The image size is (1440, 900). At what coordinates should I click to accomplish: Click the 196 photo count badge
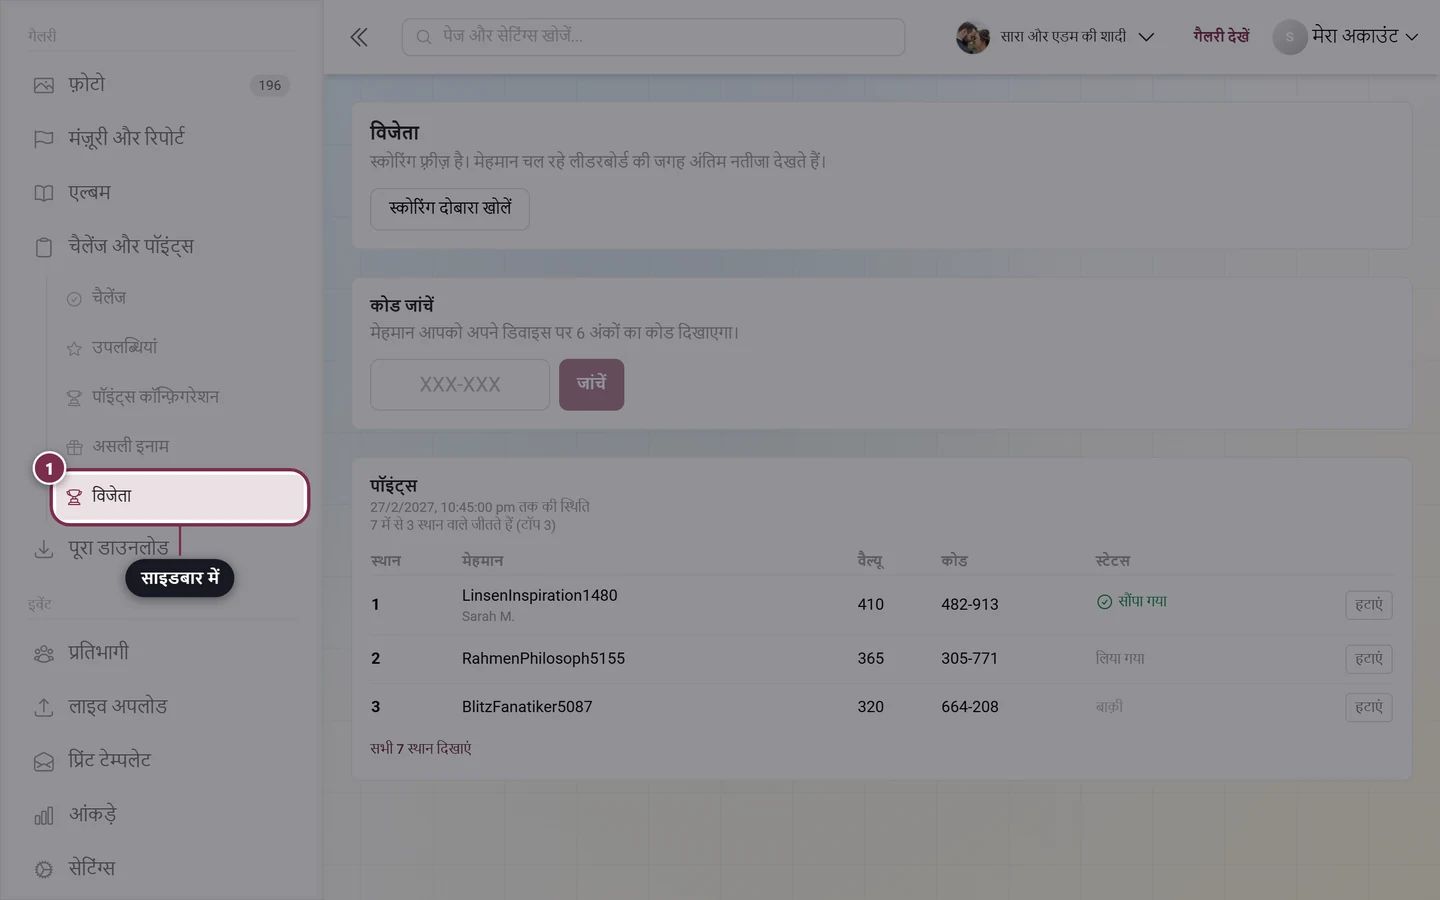coord(270,86)
